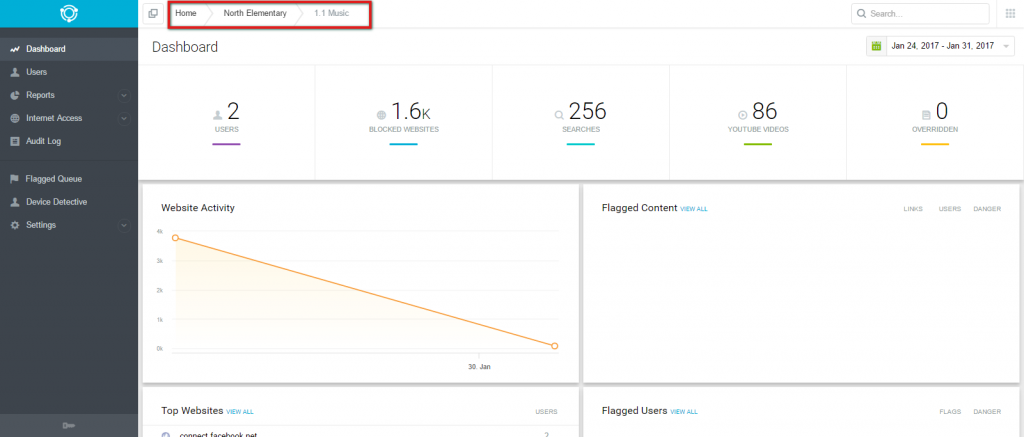Click the green calendar icon

click(876, 46)
